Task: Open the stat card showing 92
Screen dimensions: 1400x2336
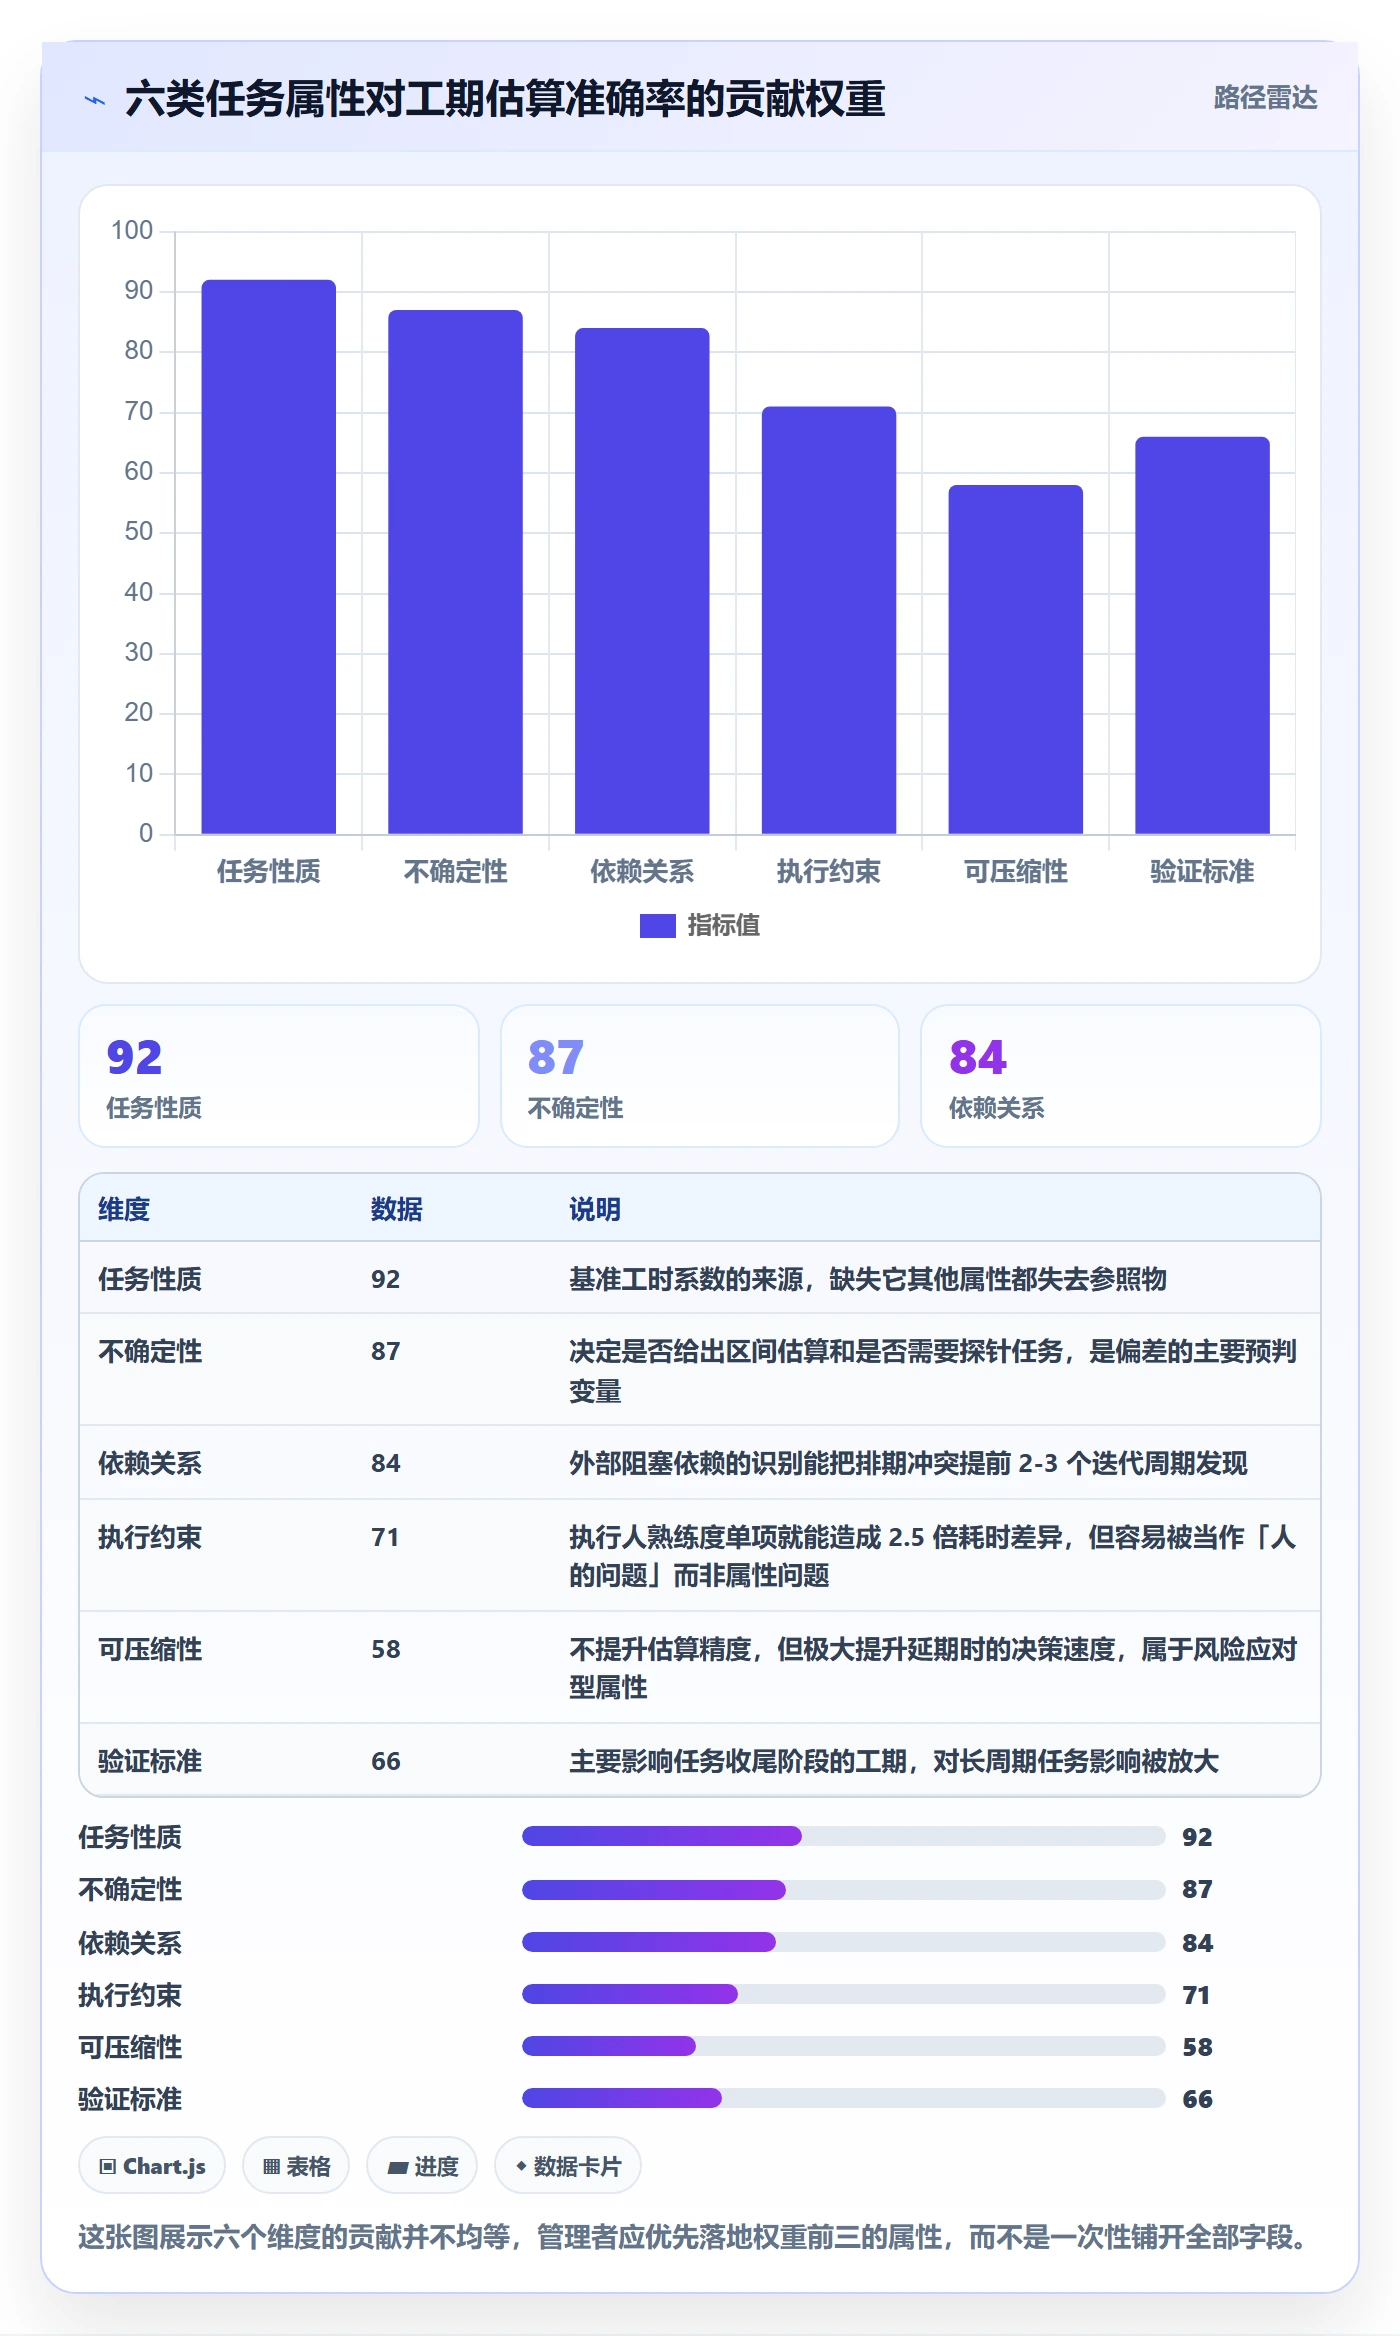Action: 279,1076
